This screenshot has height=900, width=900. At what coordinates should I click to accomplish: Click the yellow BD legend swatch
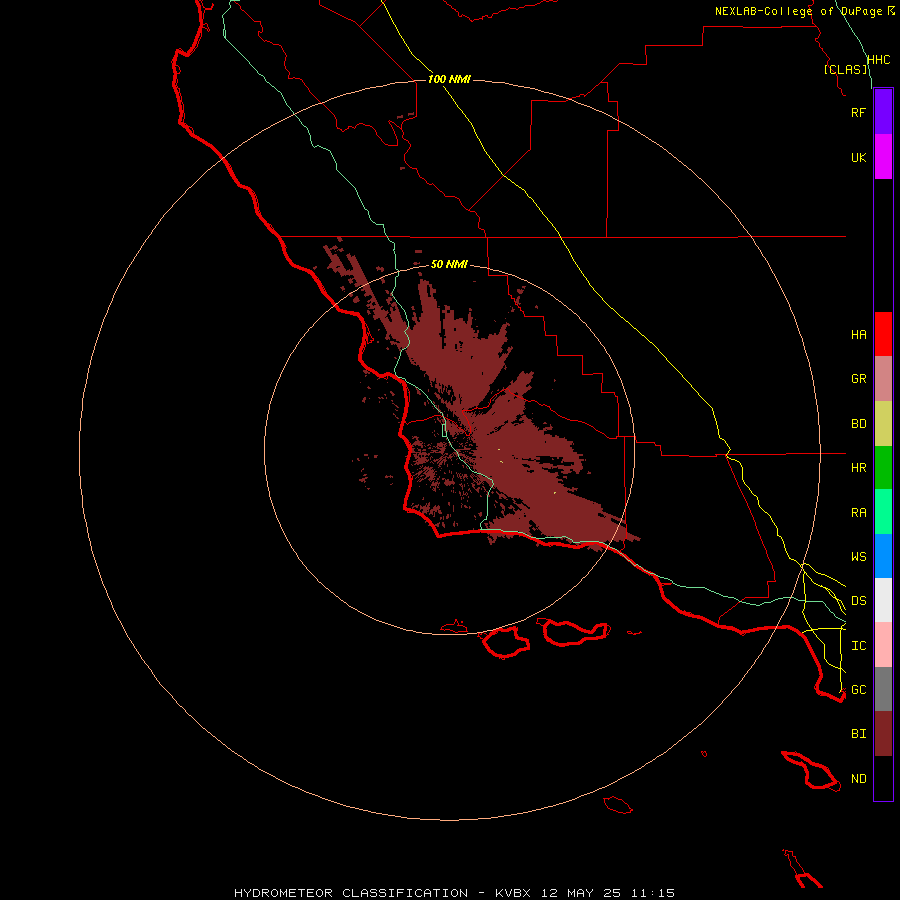(x=883, y=424)
